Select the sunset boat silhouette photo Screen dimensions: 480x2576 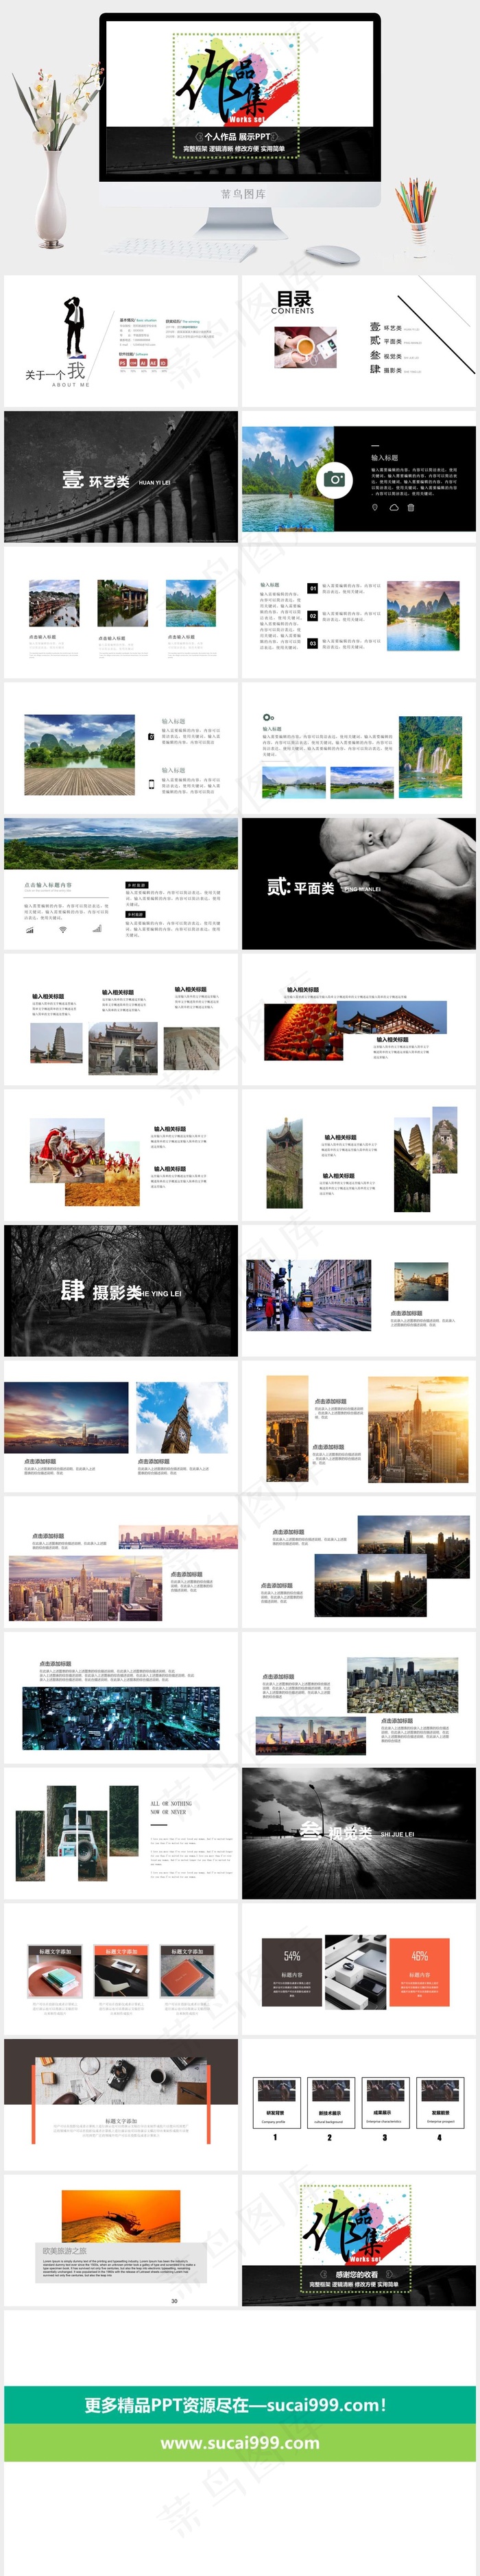121,2218
